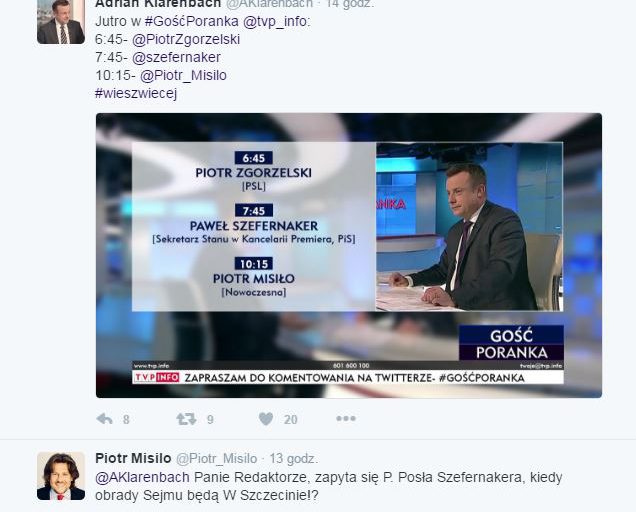Click the @AKlarenbach mention in the reply
The height and width of the screenshot is (512, 636).
142,477
